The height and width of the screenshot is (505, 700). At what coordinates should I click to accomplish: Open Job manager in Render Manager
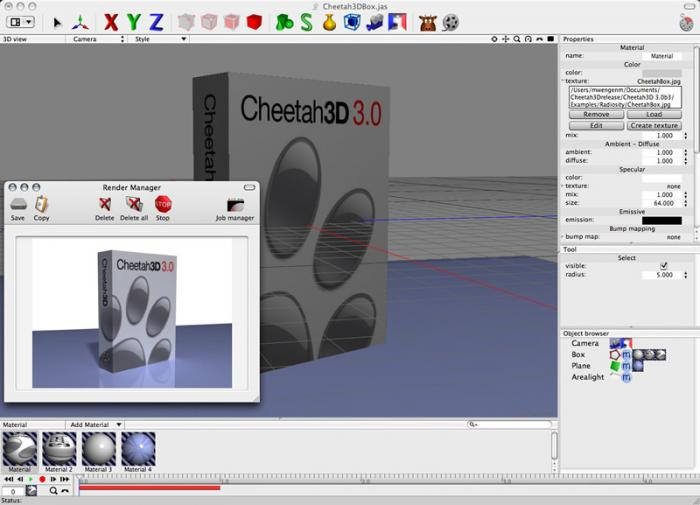coord(235,209)
